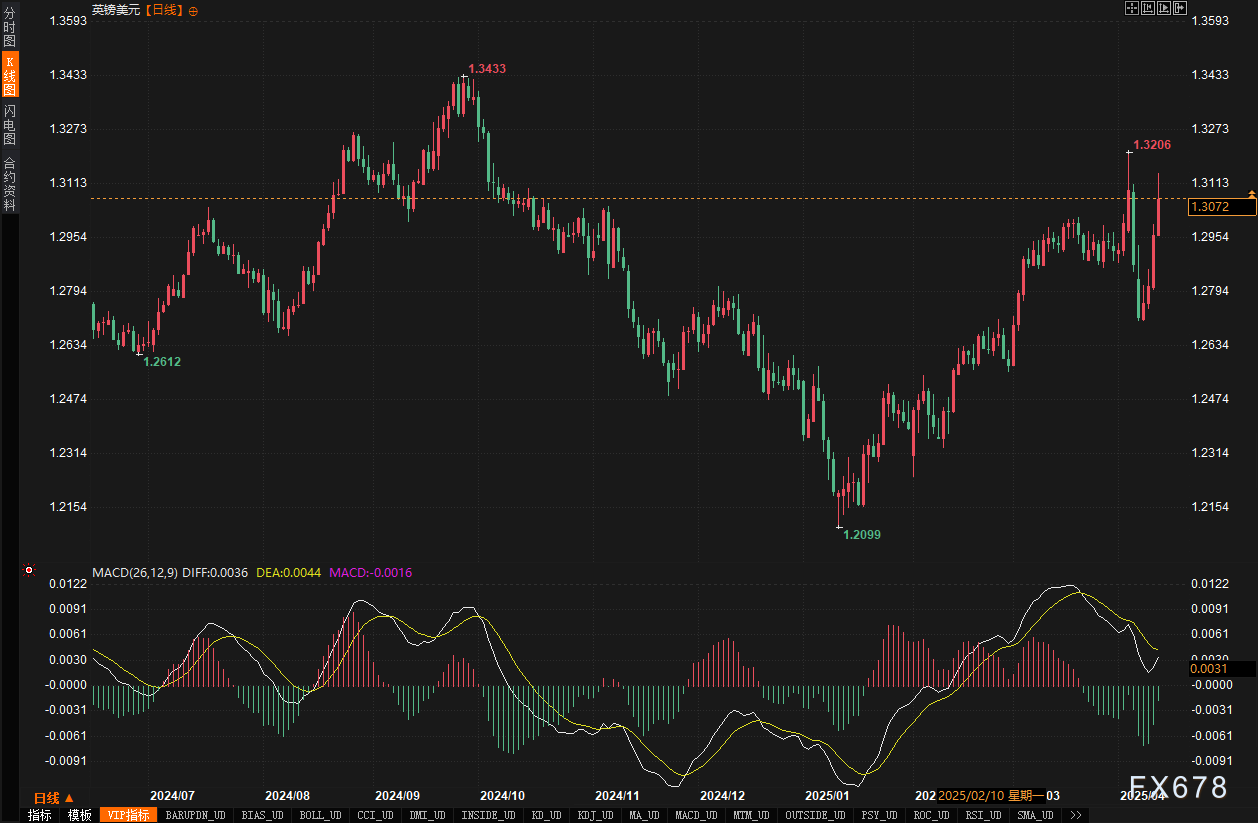
Task: Switch to the 分时图 side tab
Action: pyautogui.click(x=9, y=27)
